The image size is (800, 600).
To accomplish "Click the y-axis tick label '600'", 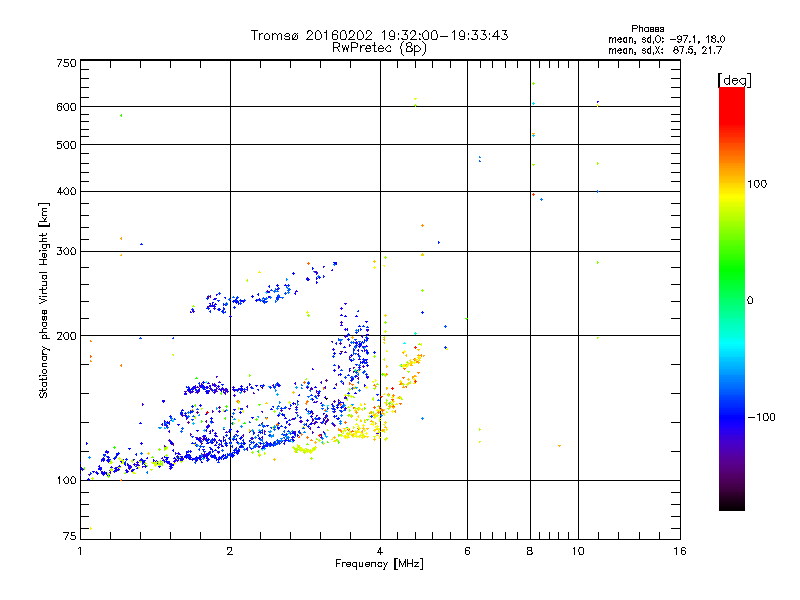I will click(66, 107).
